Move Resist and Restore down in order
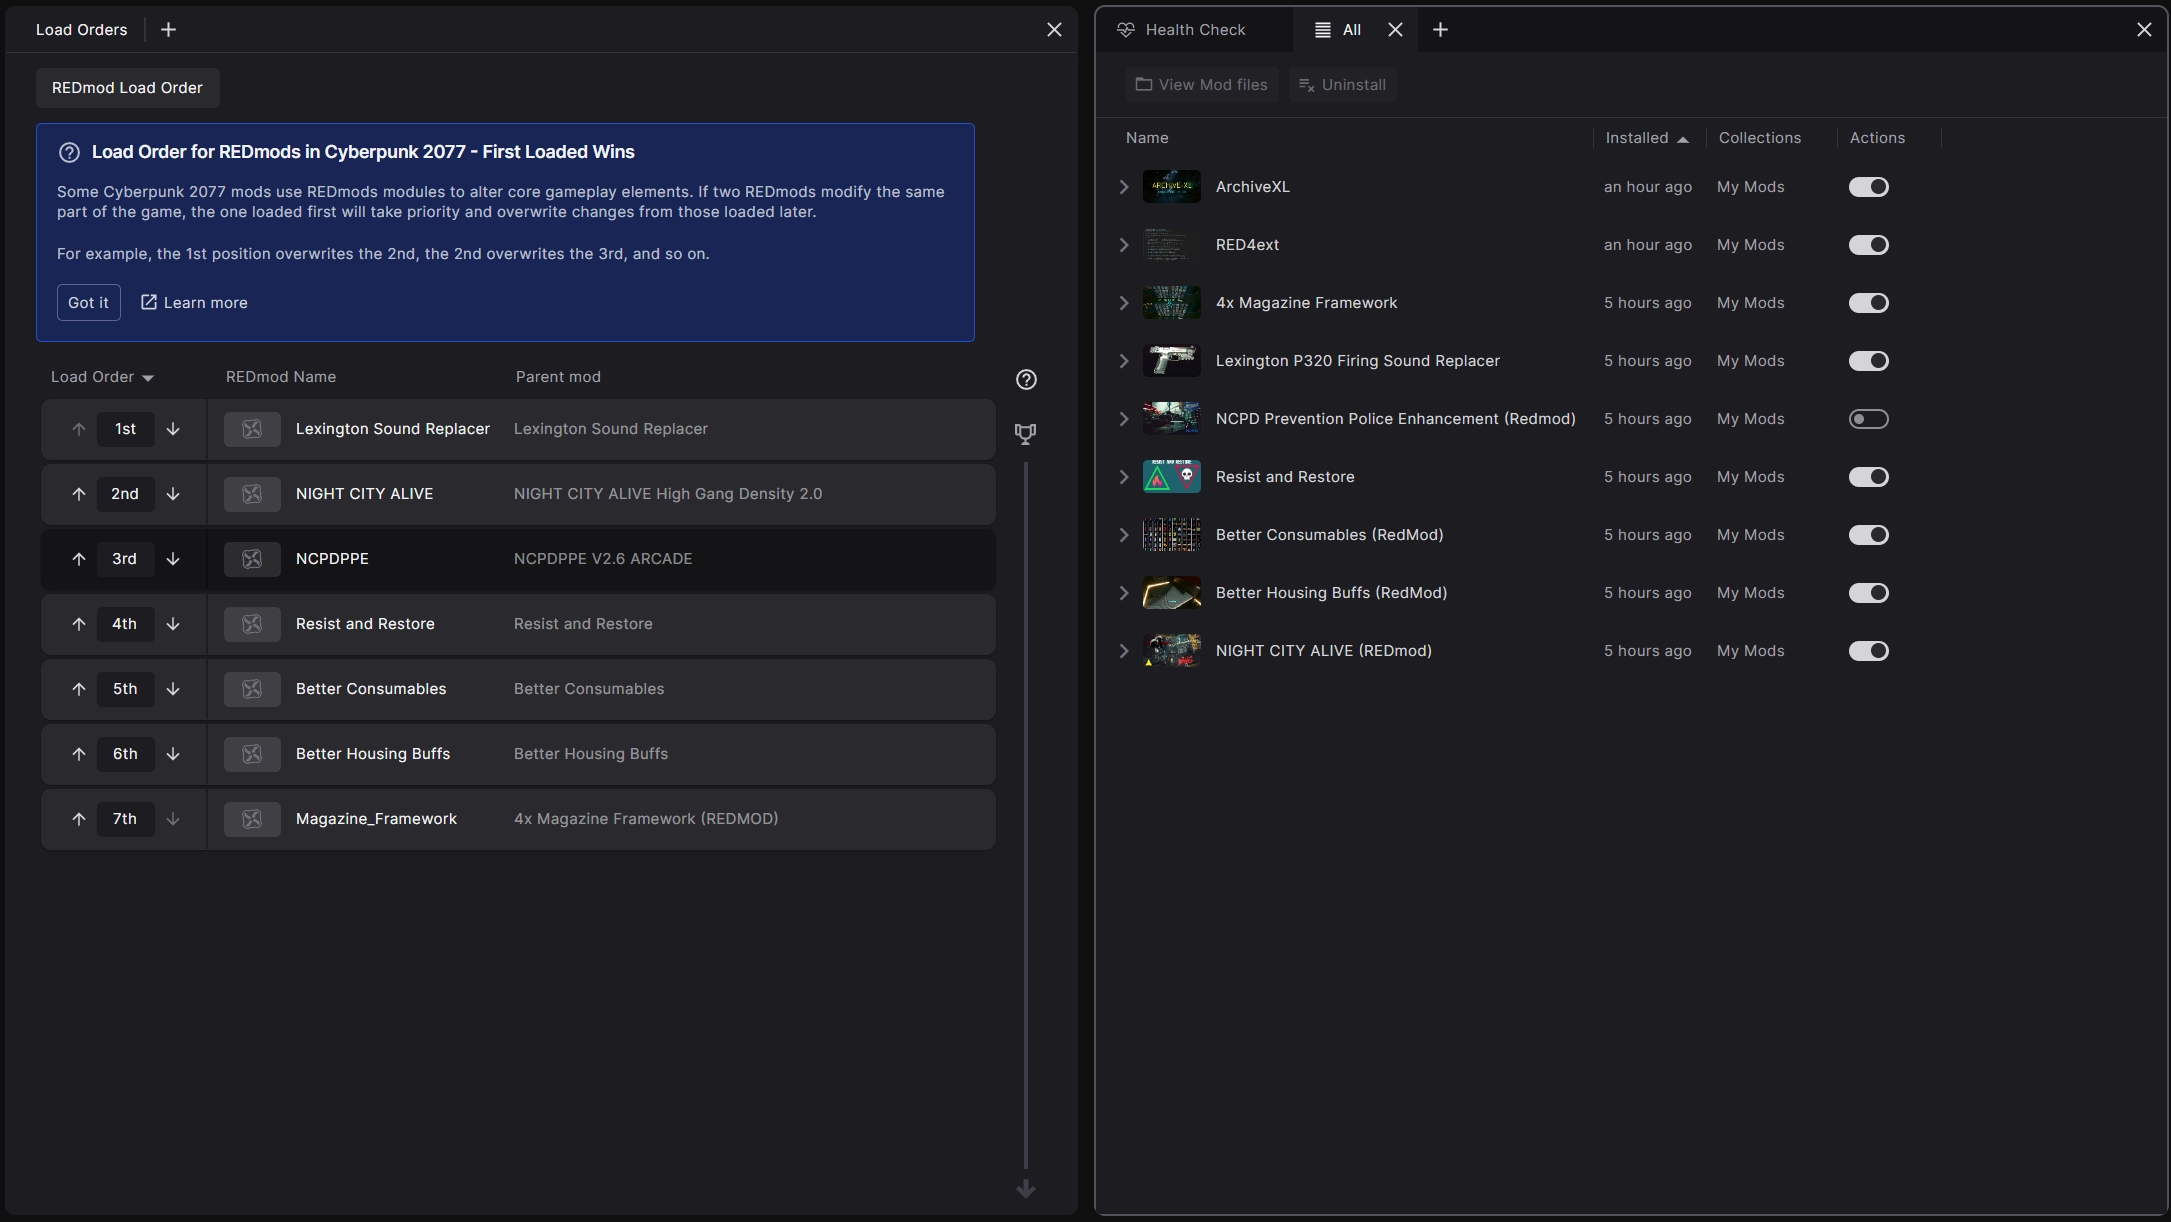This screenshot has width=2171, height=1222. pos(173,624)
